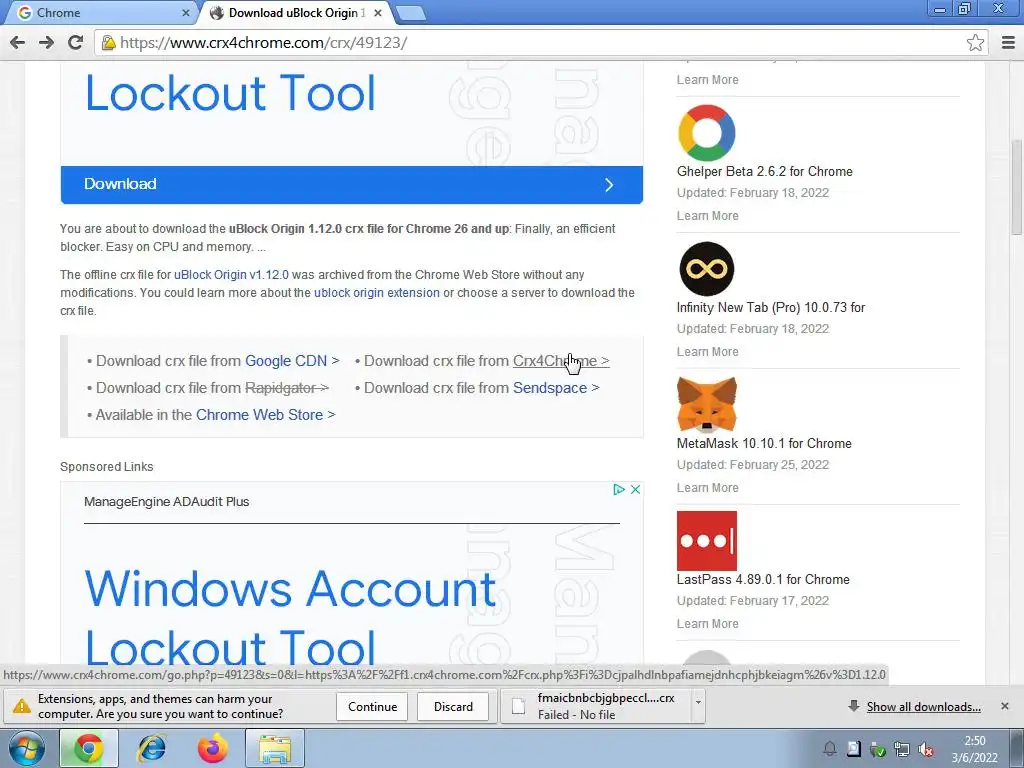The image size is (1024, 768).
Task: Download crx file from Crx4Chrome
Action: click(561, 360)
